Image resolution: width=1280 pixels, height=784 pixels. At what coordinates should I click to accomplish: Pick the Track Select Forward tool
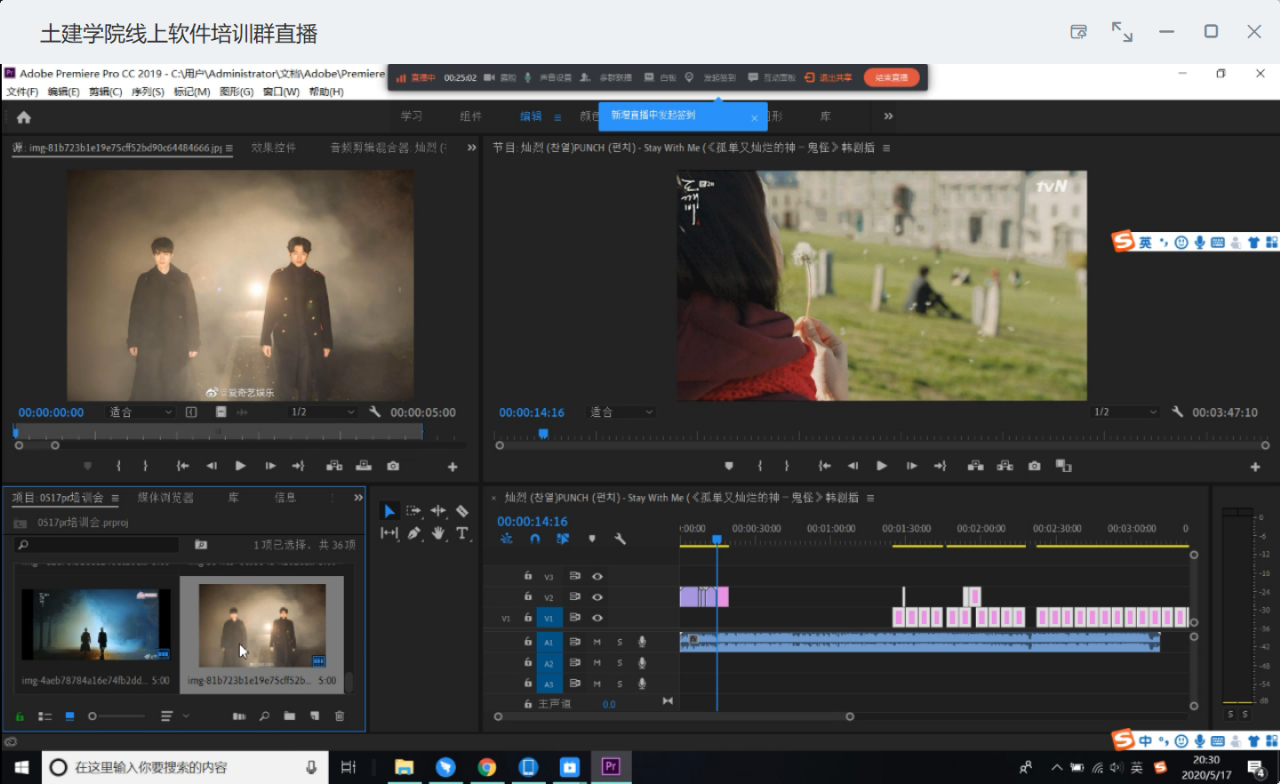414,511
